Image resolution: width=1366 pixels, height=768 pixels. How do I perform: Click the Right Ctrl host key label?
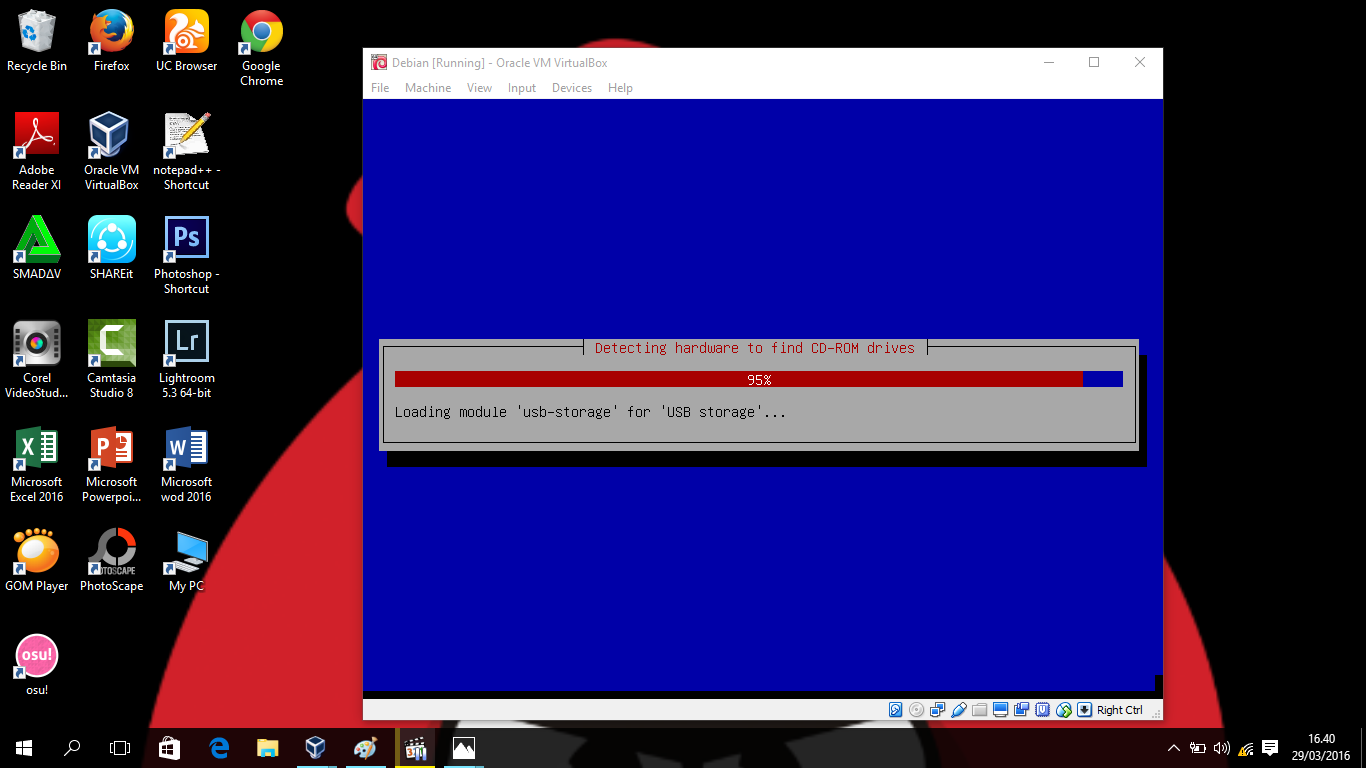(x=1119, y=710)
